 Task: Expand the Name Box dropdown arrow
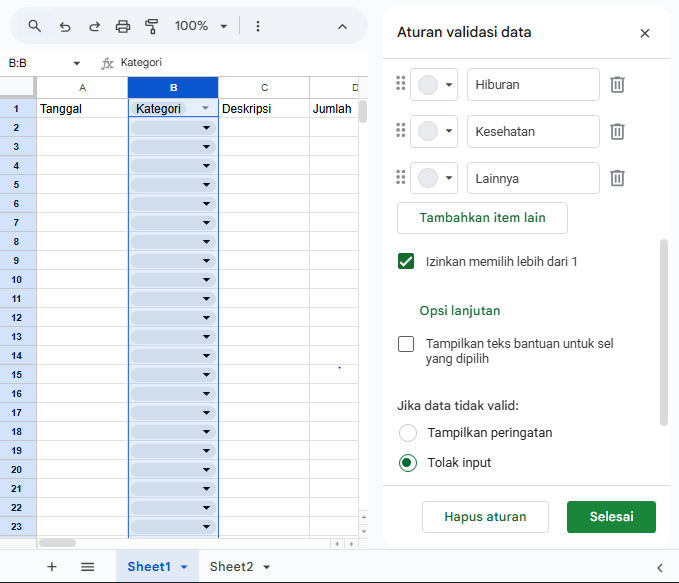tap(77, 63)
